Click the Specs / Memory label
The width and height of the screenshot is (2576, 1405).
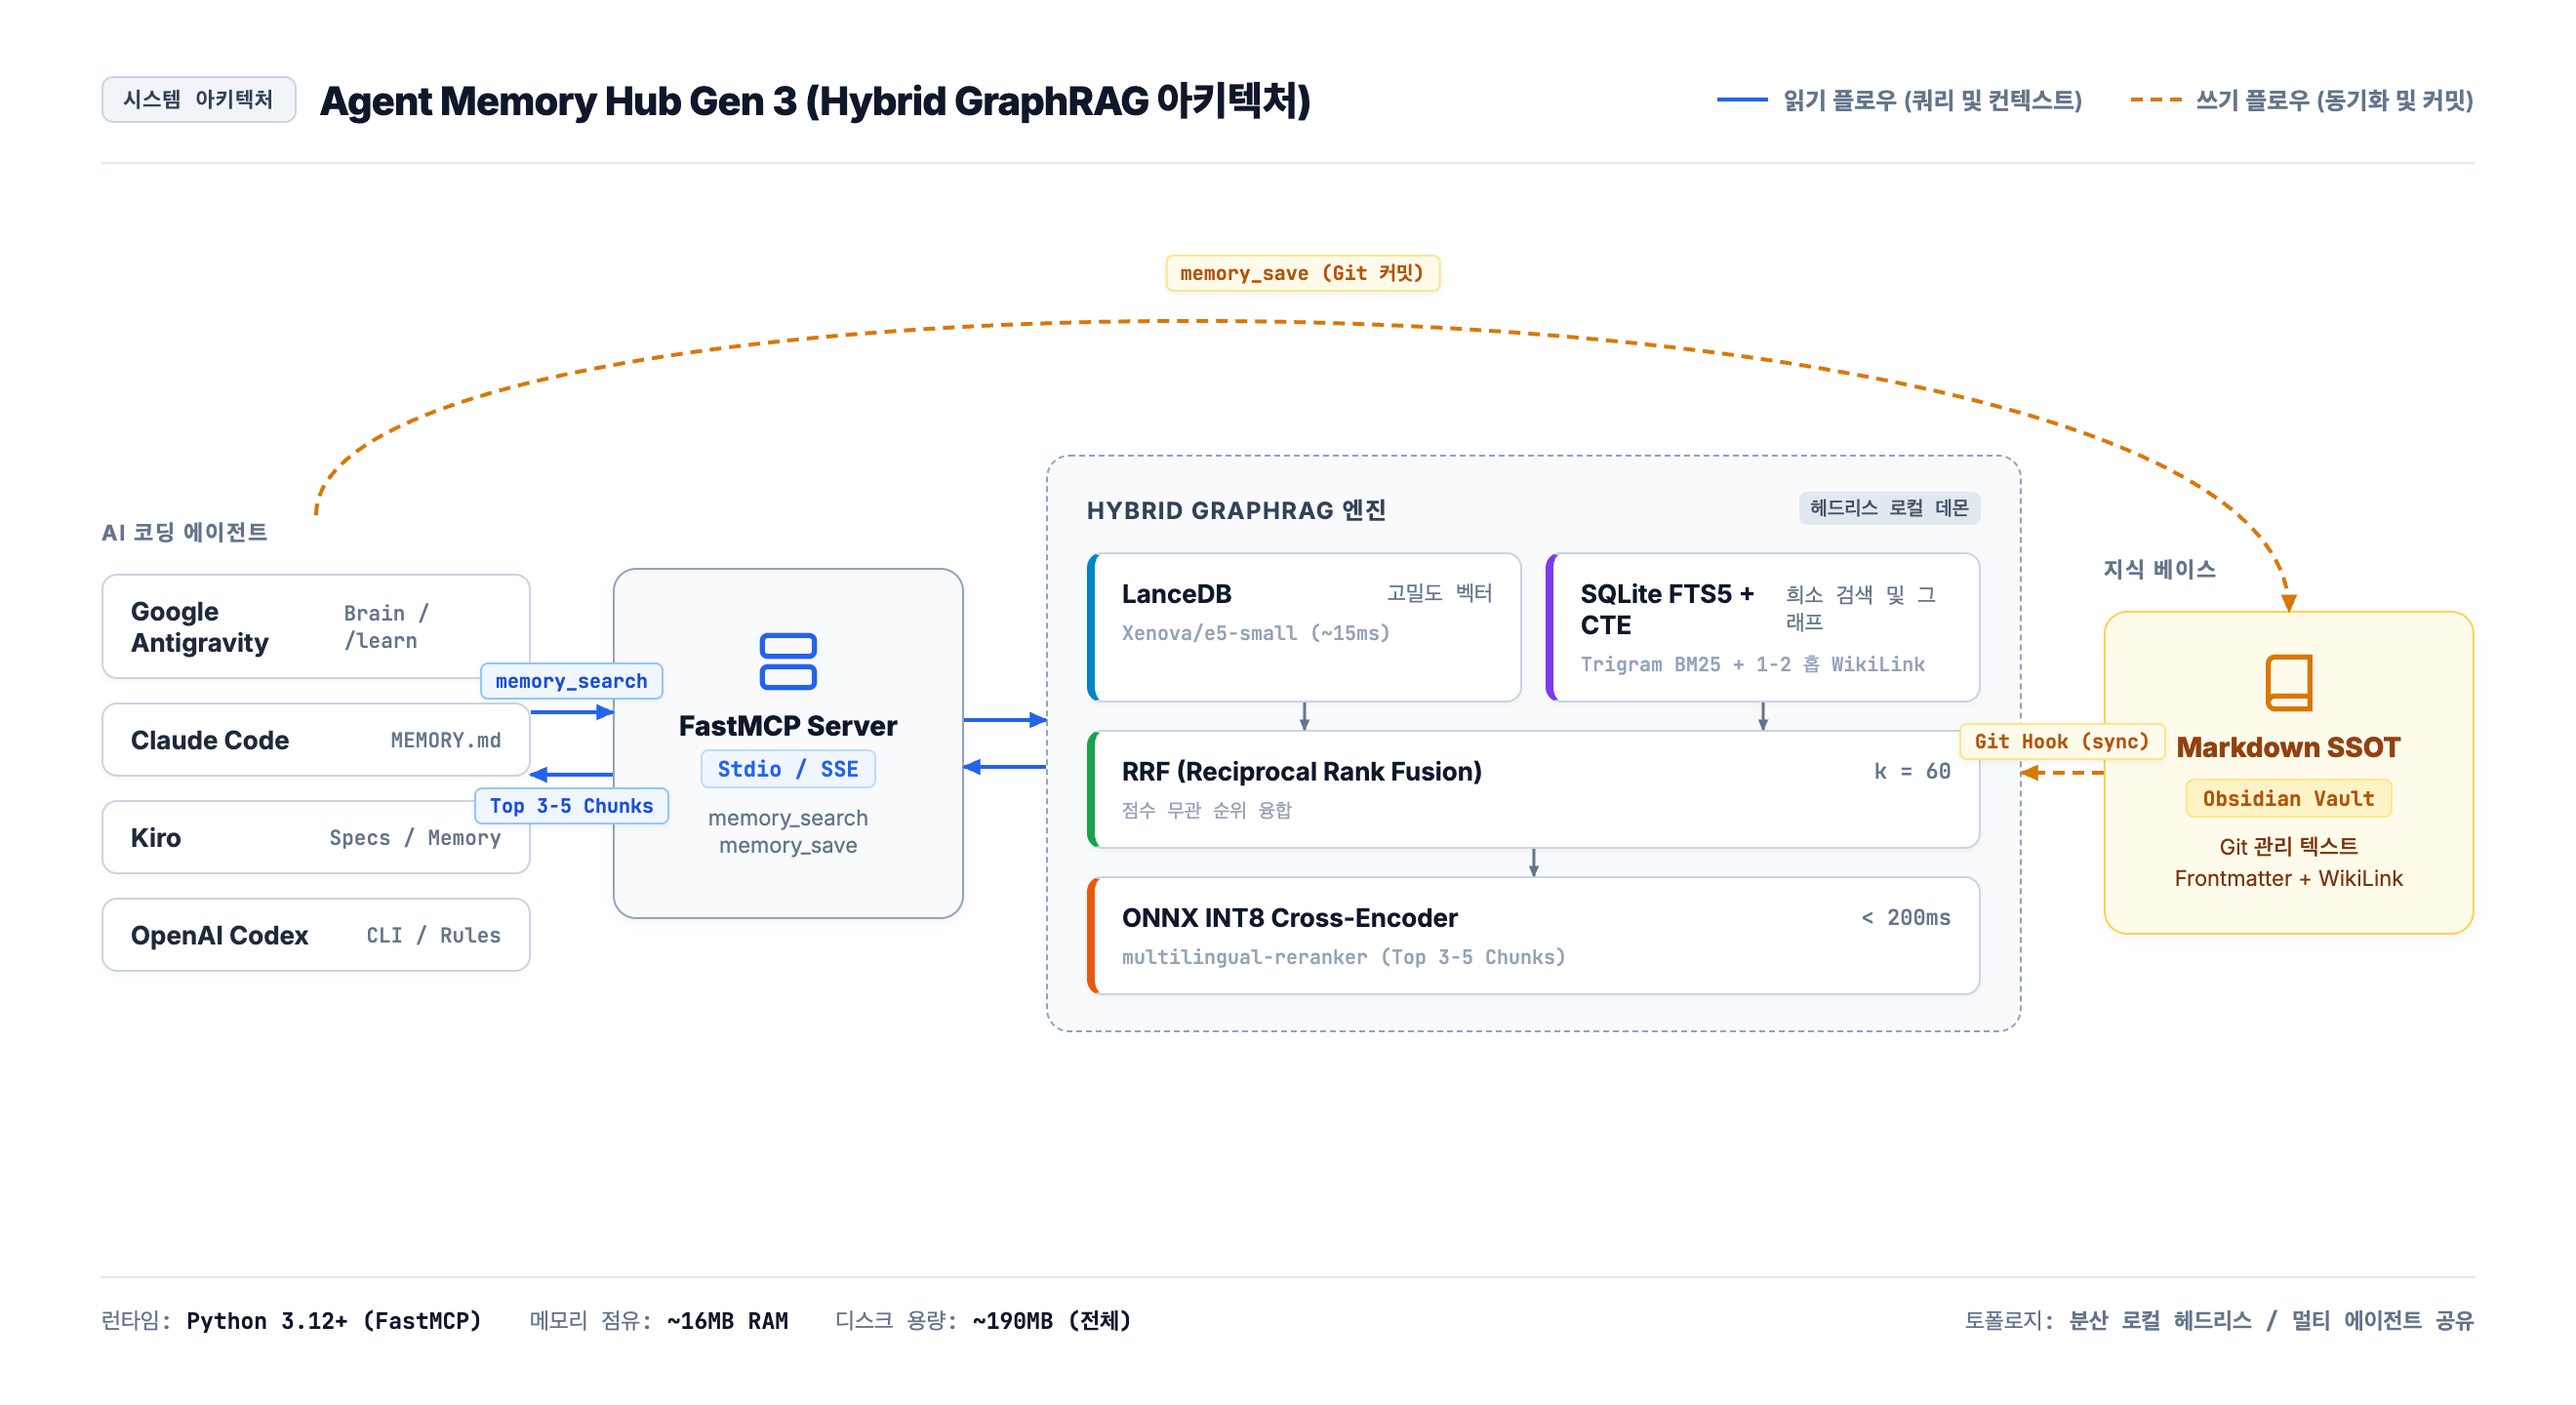[x=415, y=838]
